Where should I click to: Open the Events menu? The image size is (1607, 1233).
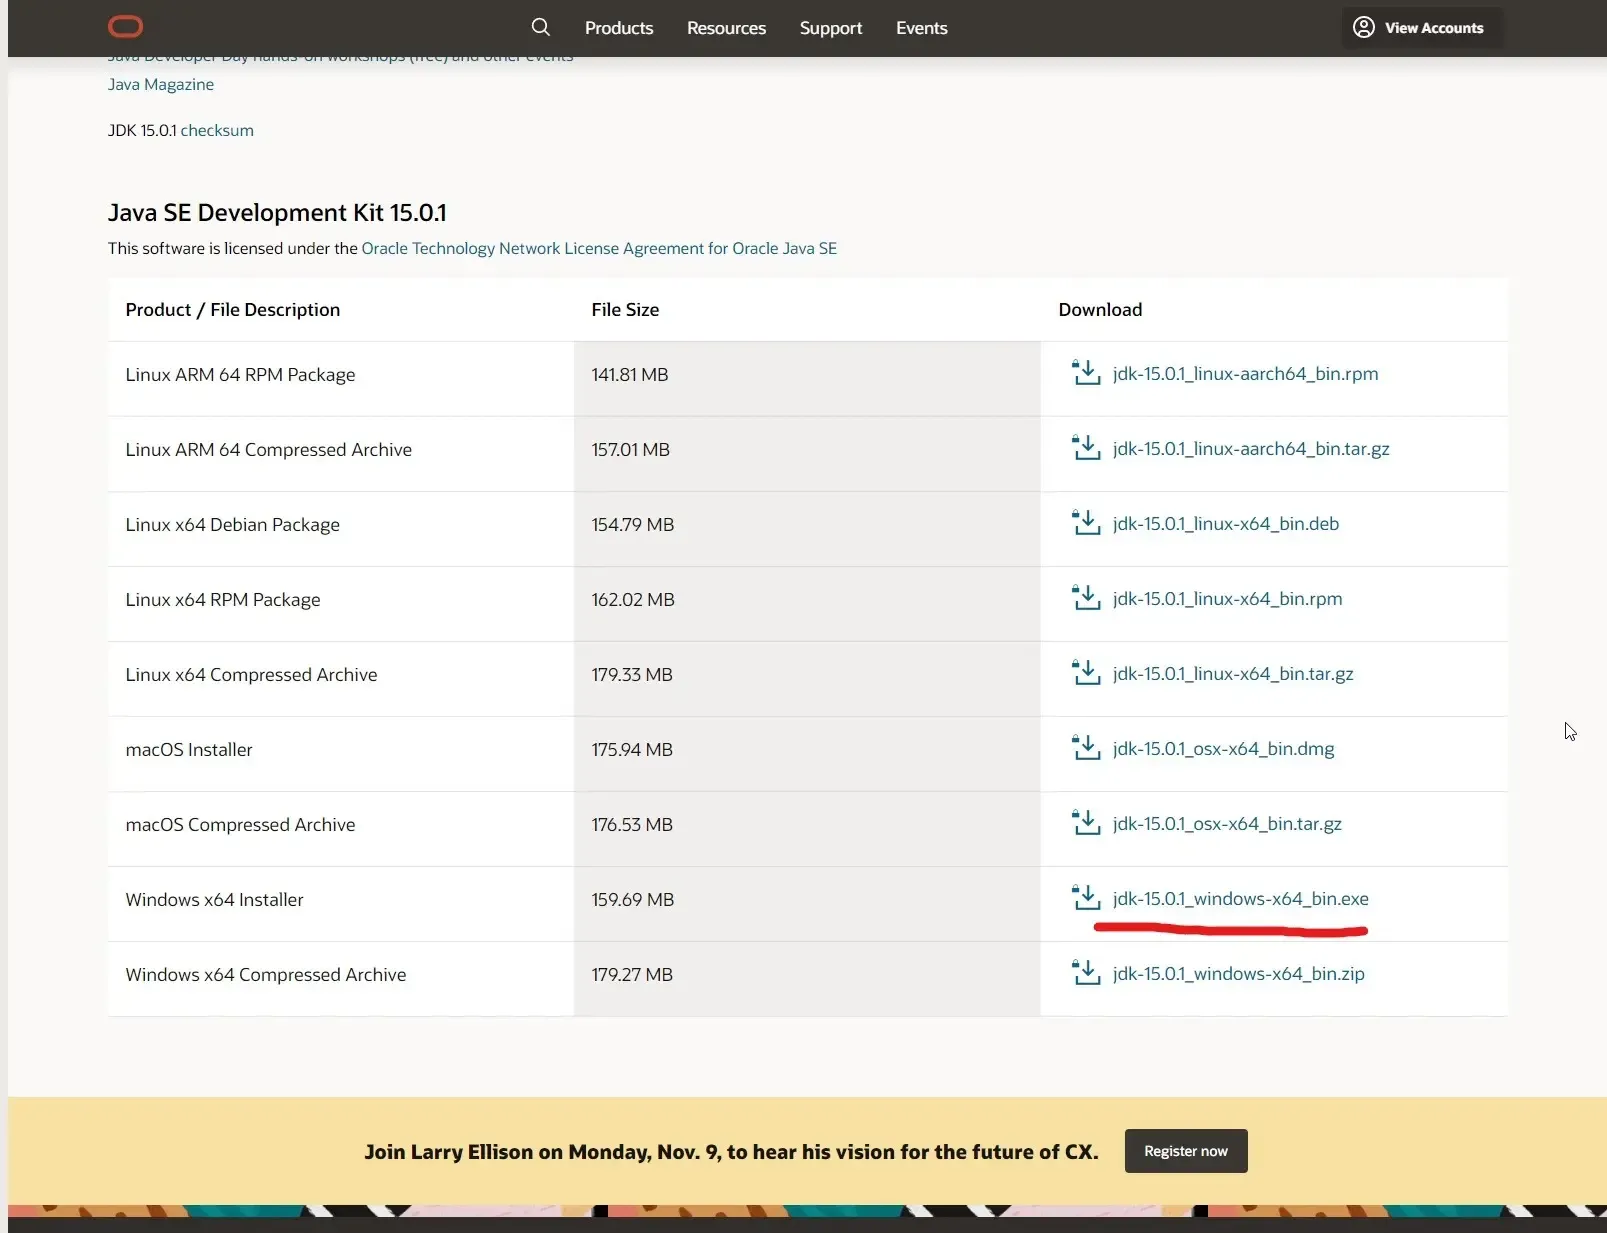(x=921, y=28)
